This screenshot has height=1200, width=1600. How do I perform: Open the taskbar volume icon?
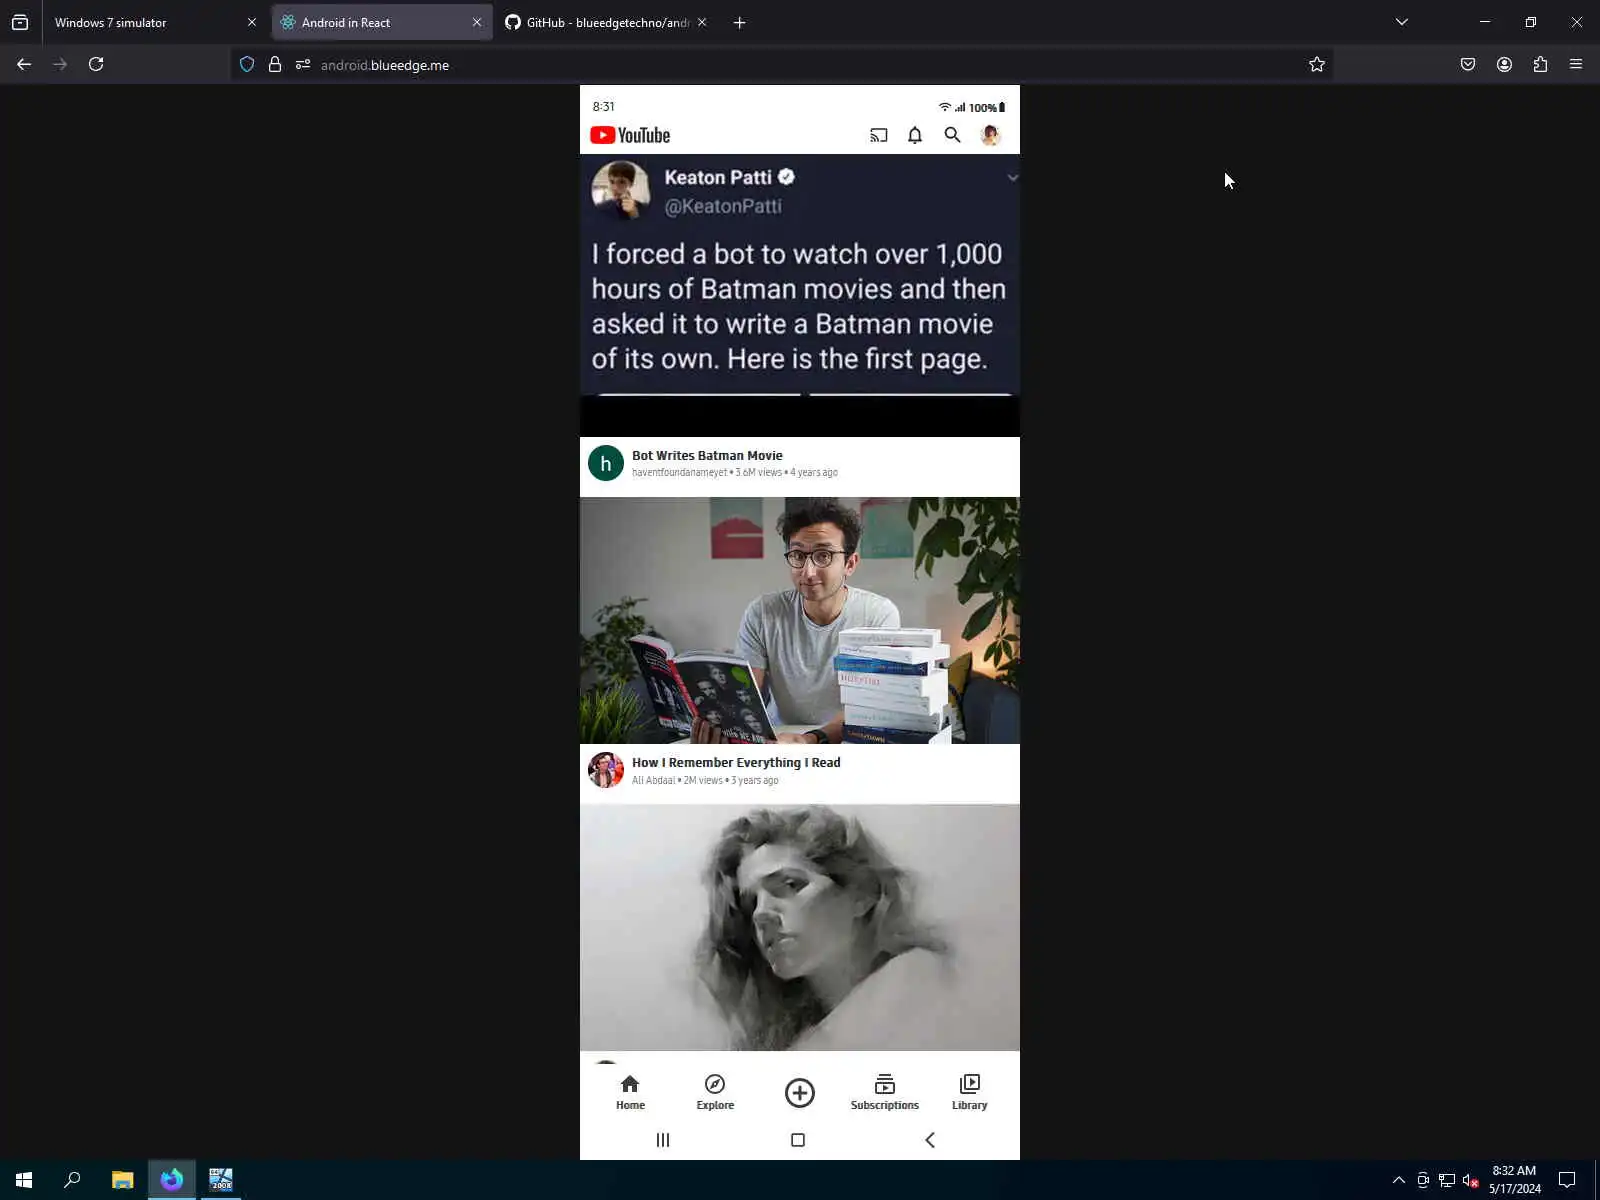click(x=1471, y=1180)
